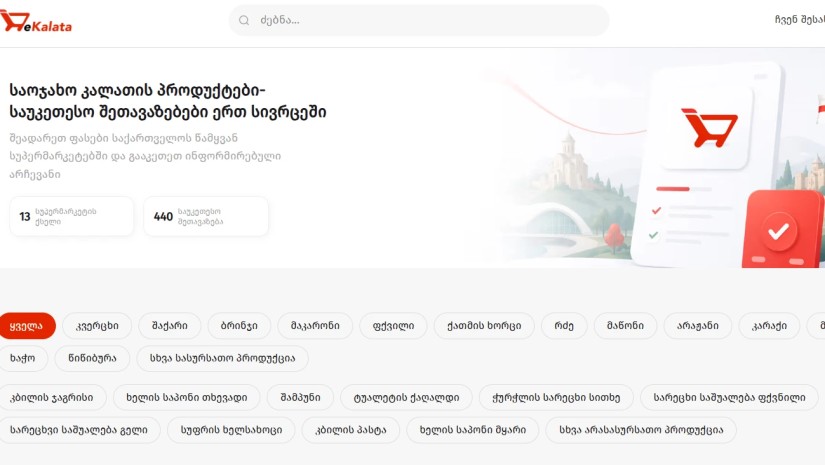The height and width of the screenshot is (465, 825).
Task: Filter by ქათმის ხორცი
Action: tap(484, 326)
